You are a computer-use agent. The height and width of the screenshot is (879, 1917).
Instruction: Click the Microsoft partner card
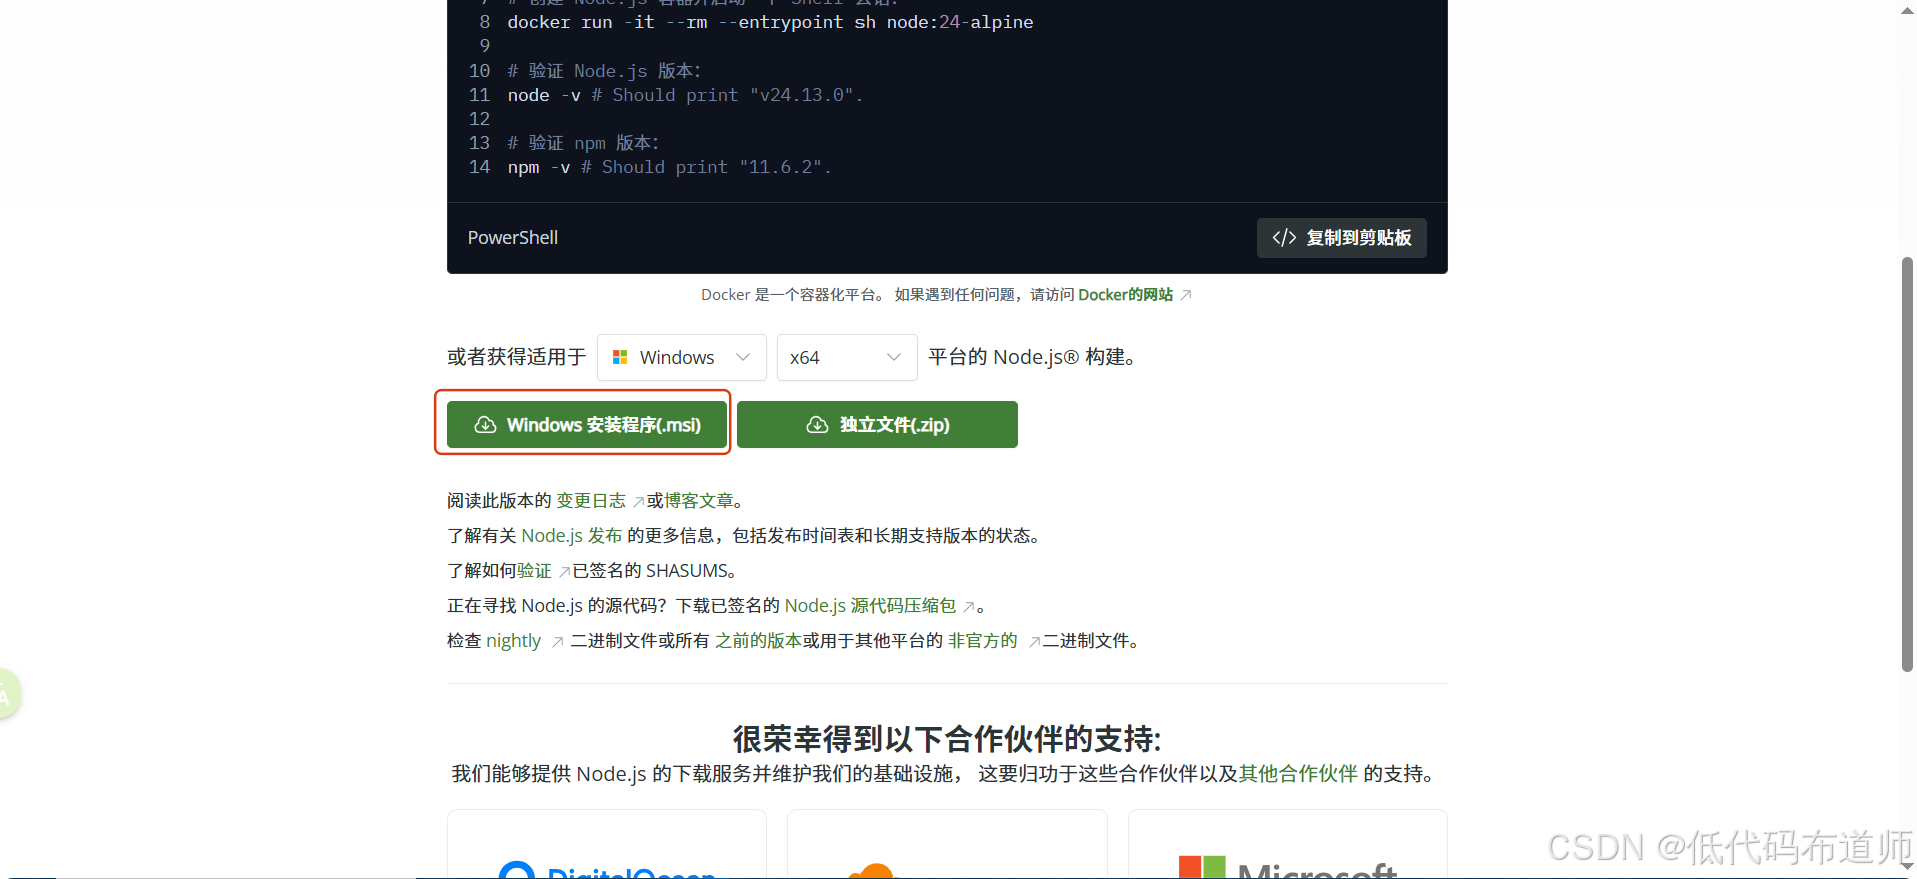pyautogui.click(x=1287, y=844)
